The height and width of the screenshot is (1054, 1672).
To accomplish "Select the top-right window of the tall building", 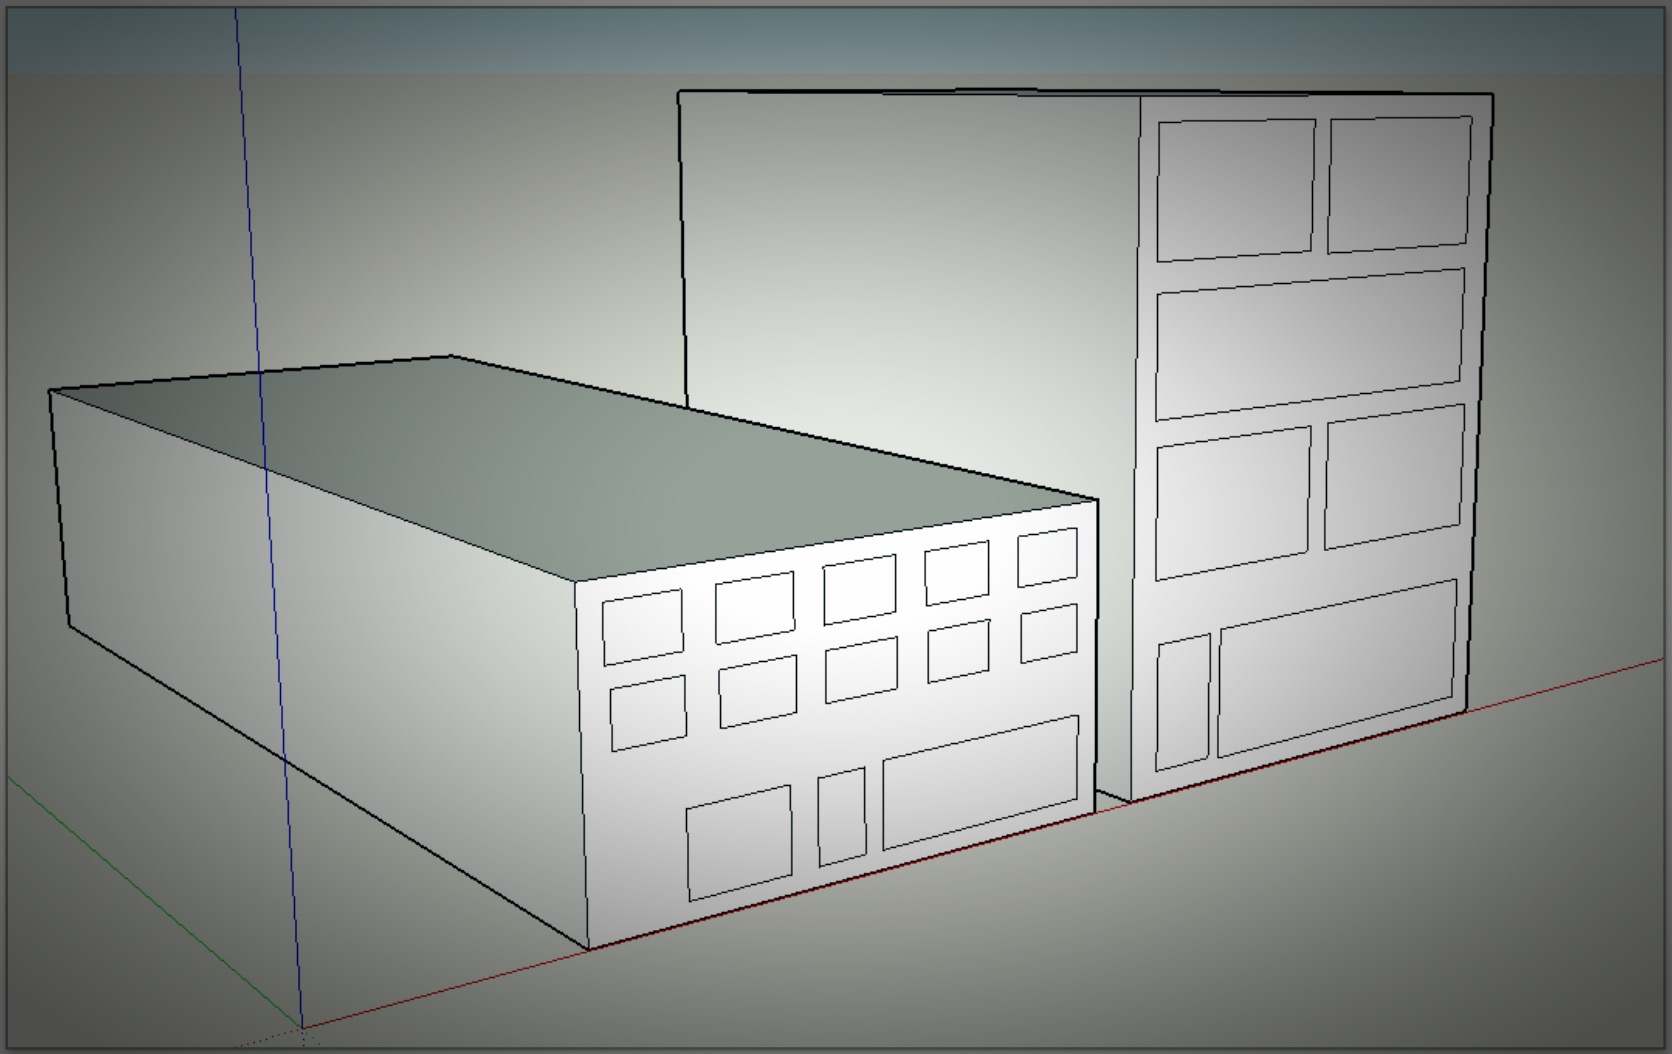I will click(x=1399, y=184).
